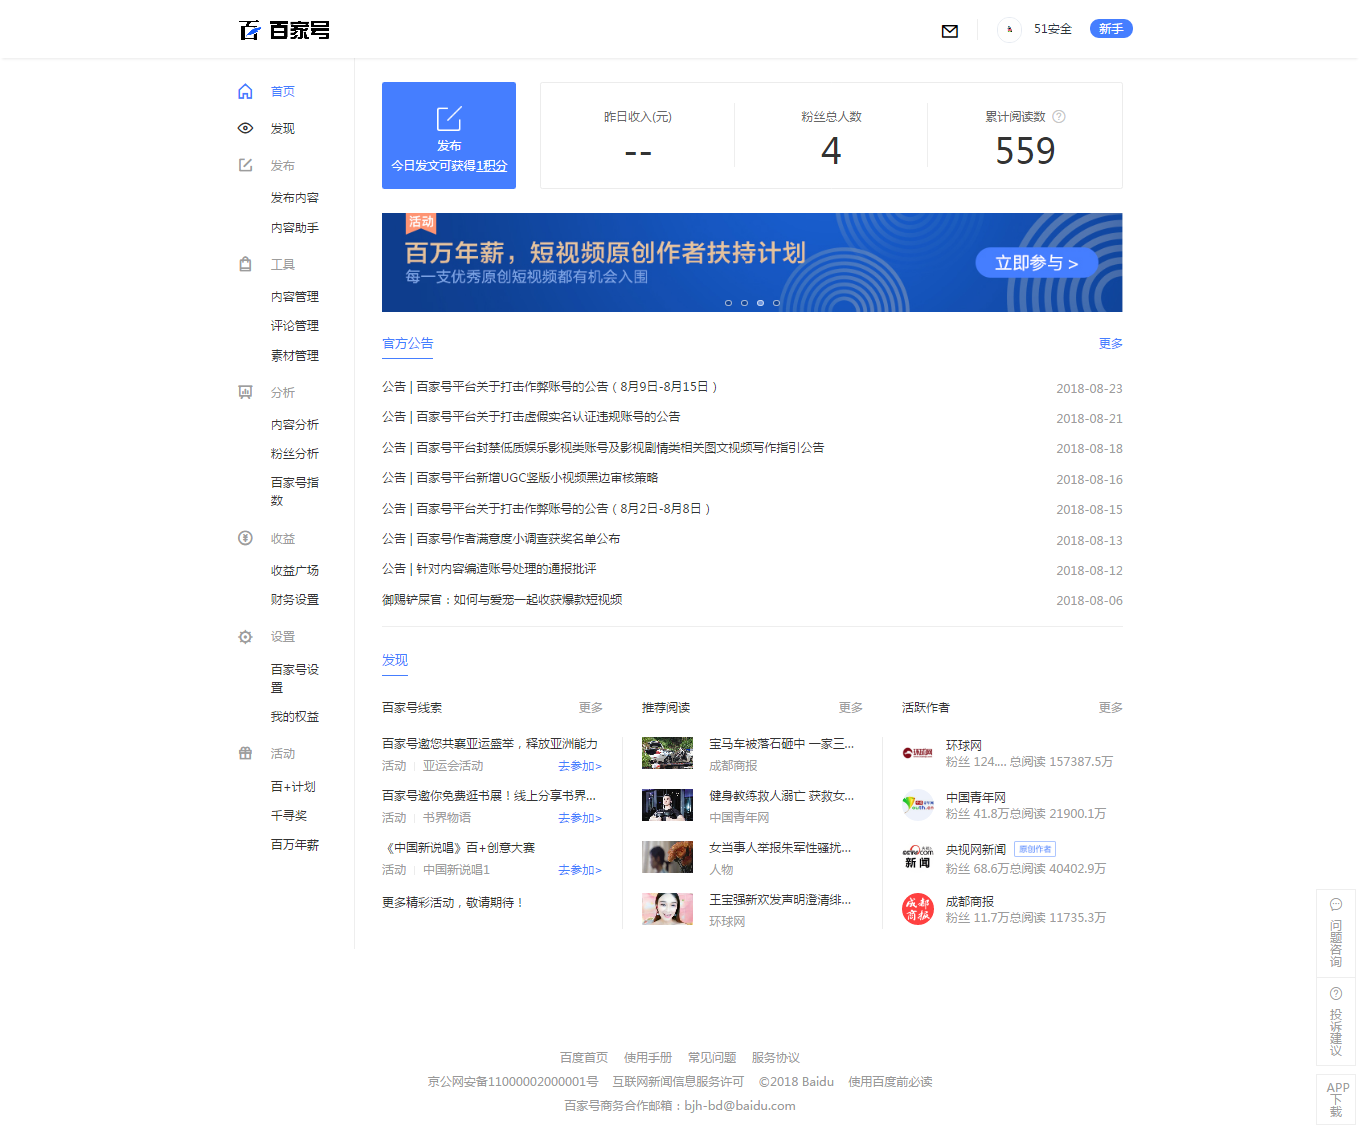
Task: Click the 成都商报 author logo
Action: (918, 909)
